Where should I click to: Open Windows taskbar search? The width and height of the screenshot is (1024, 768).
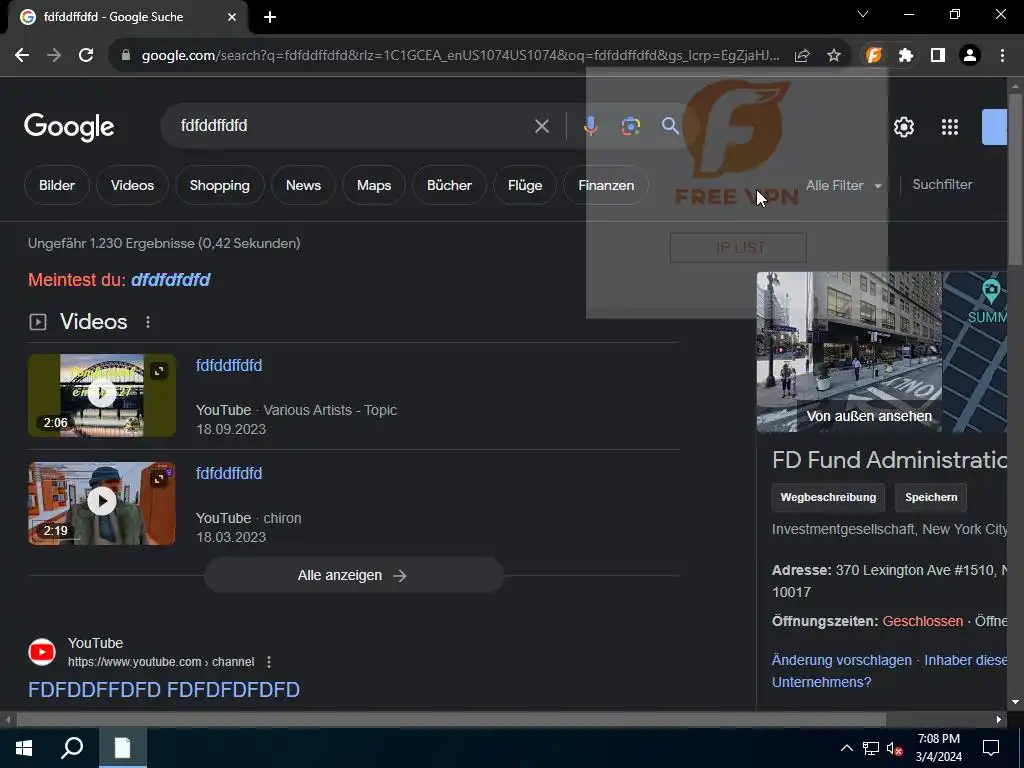(x=72, y=748)
